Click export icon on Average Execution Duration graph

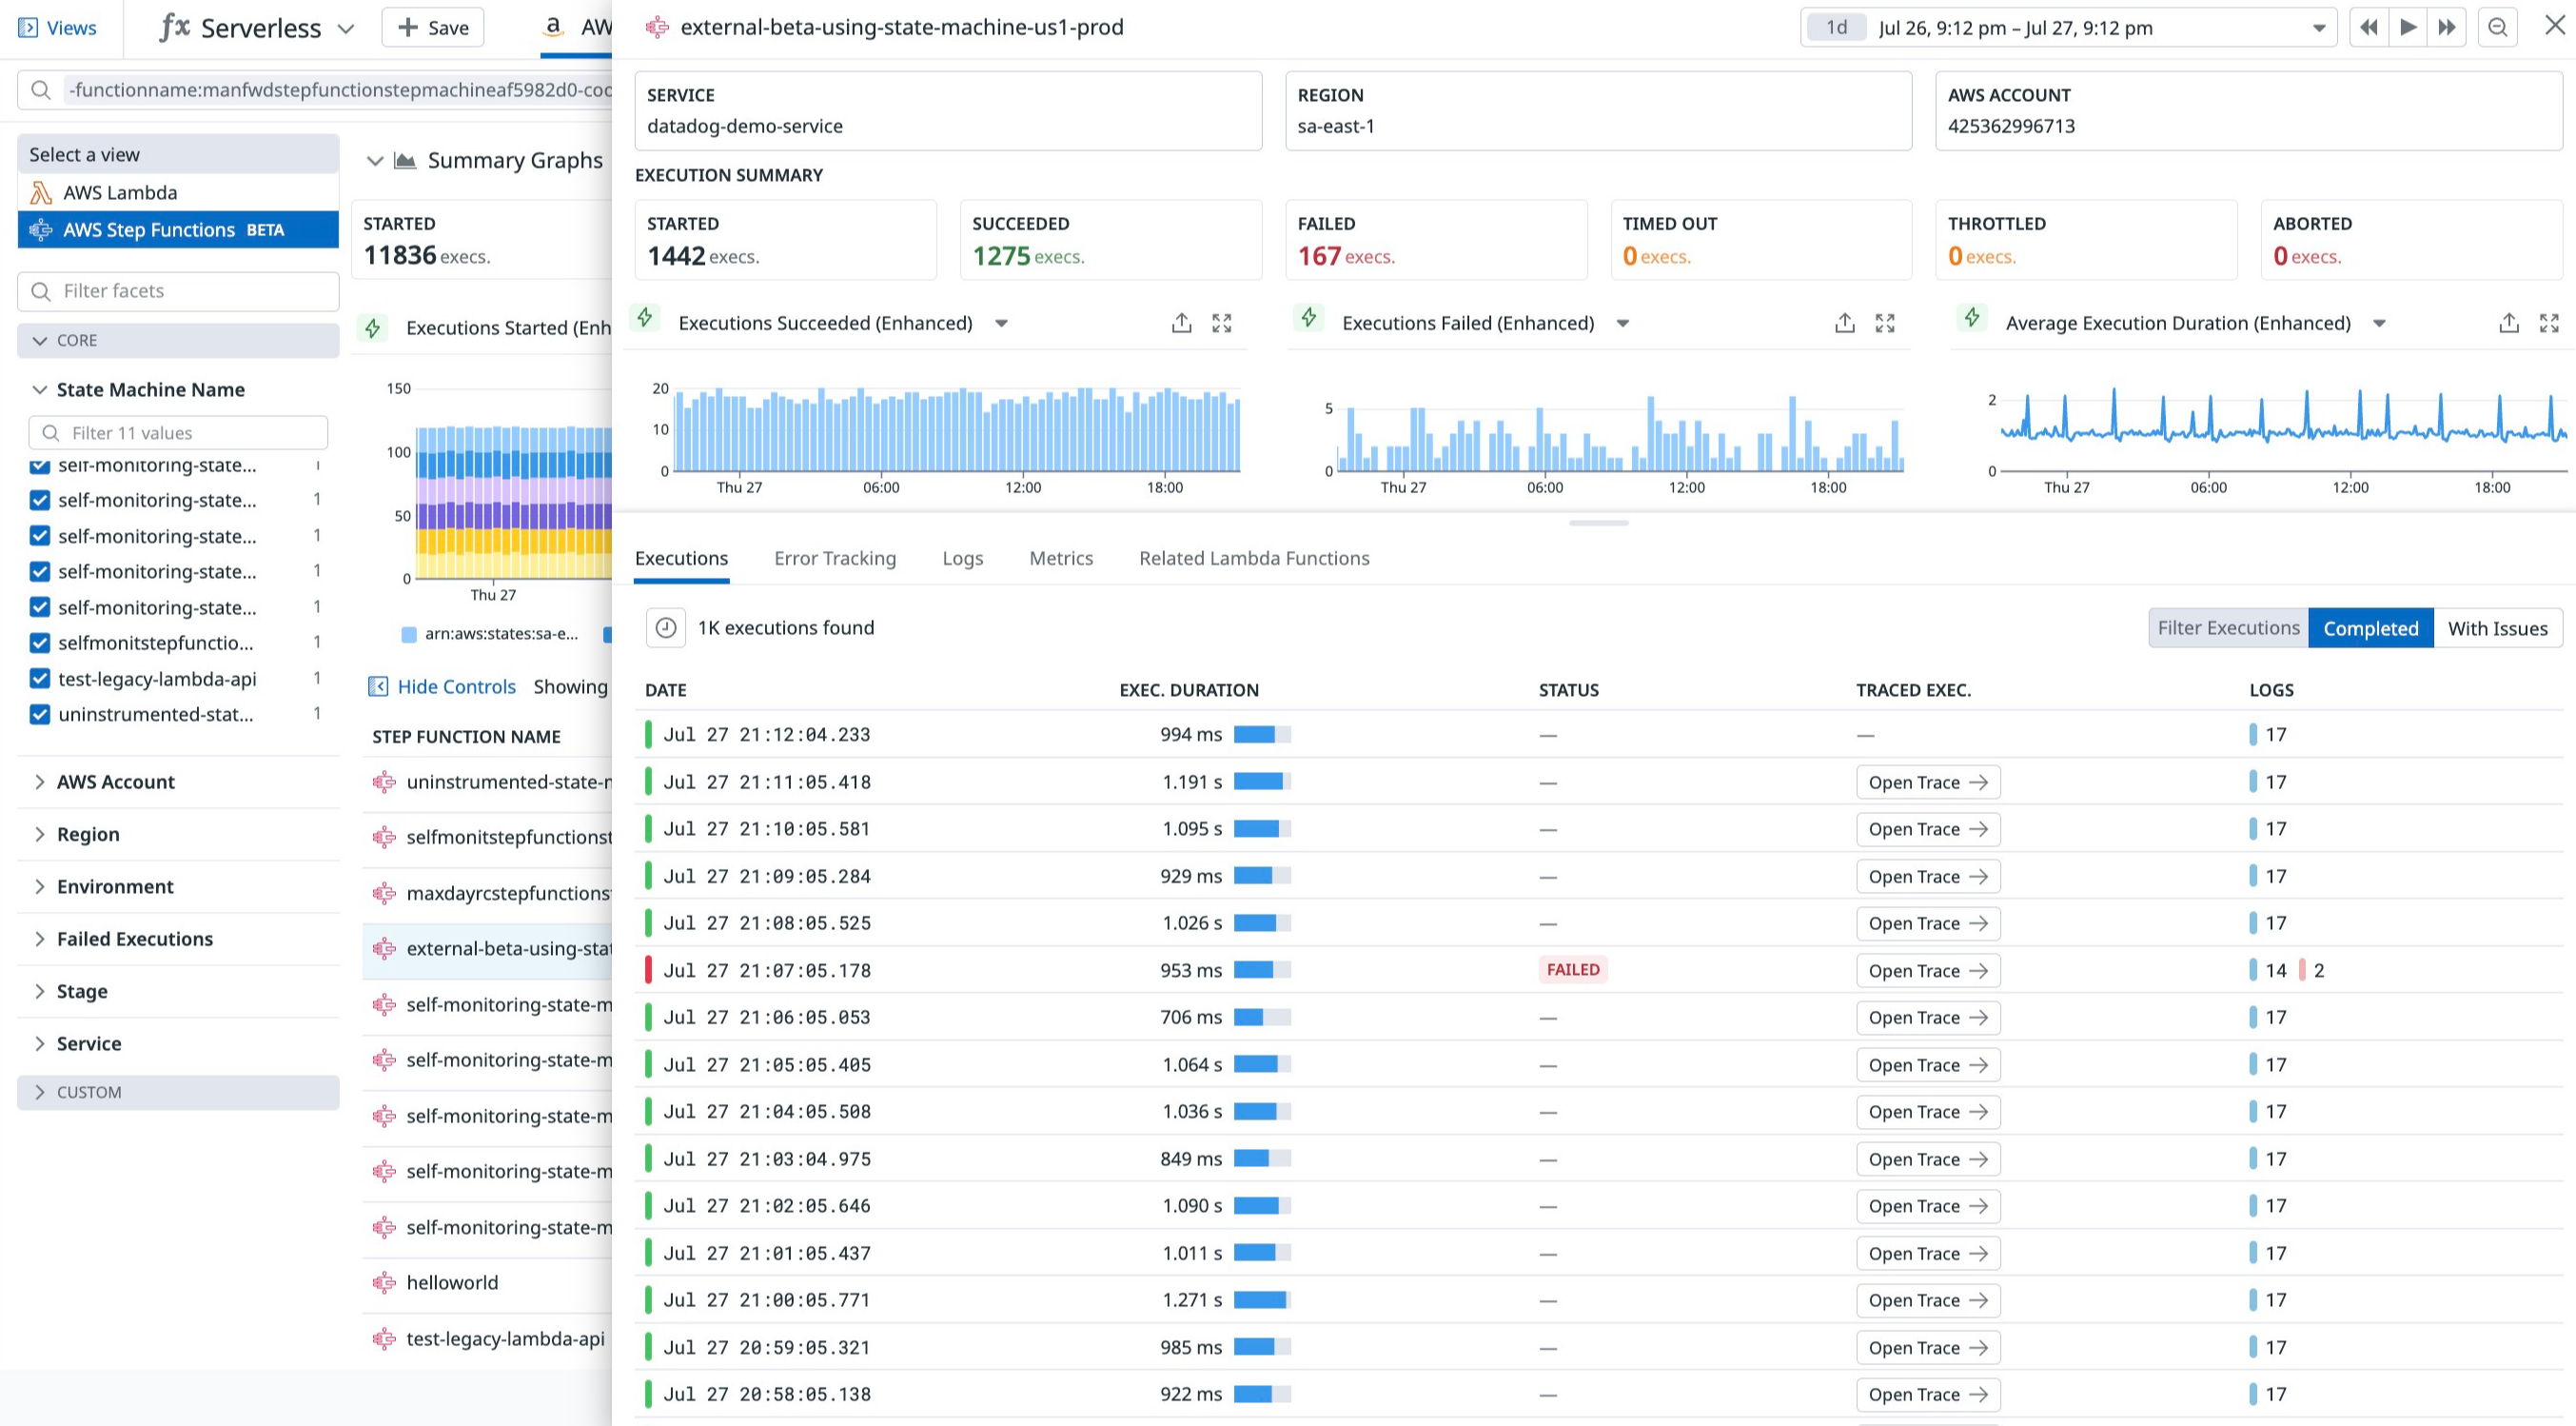coord(2508,323)
